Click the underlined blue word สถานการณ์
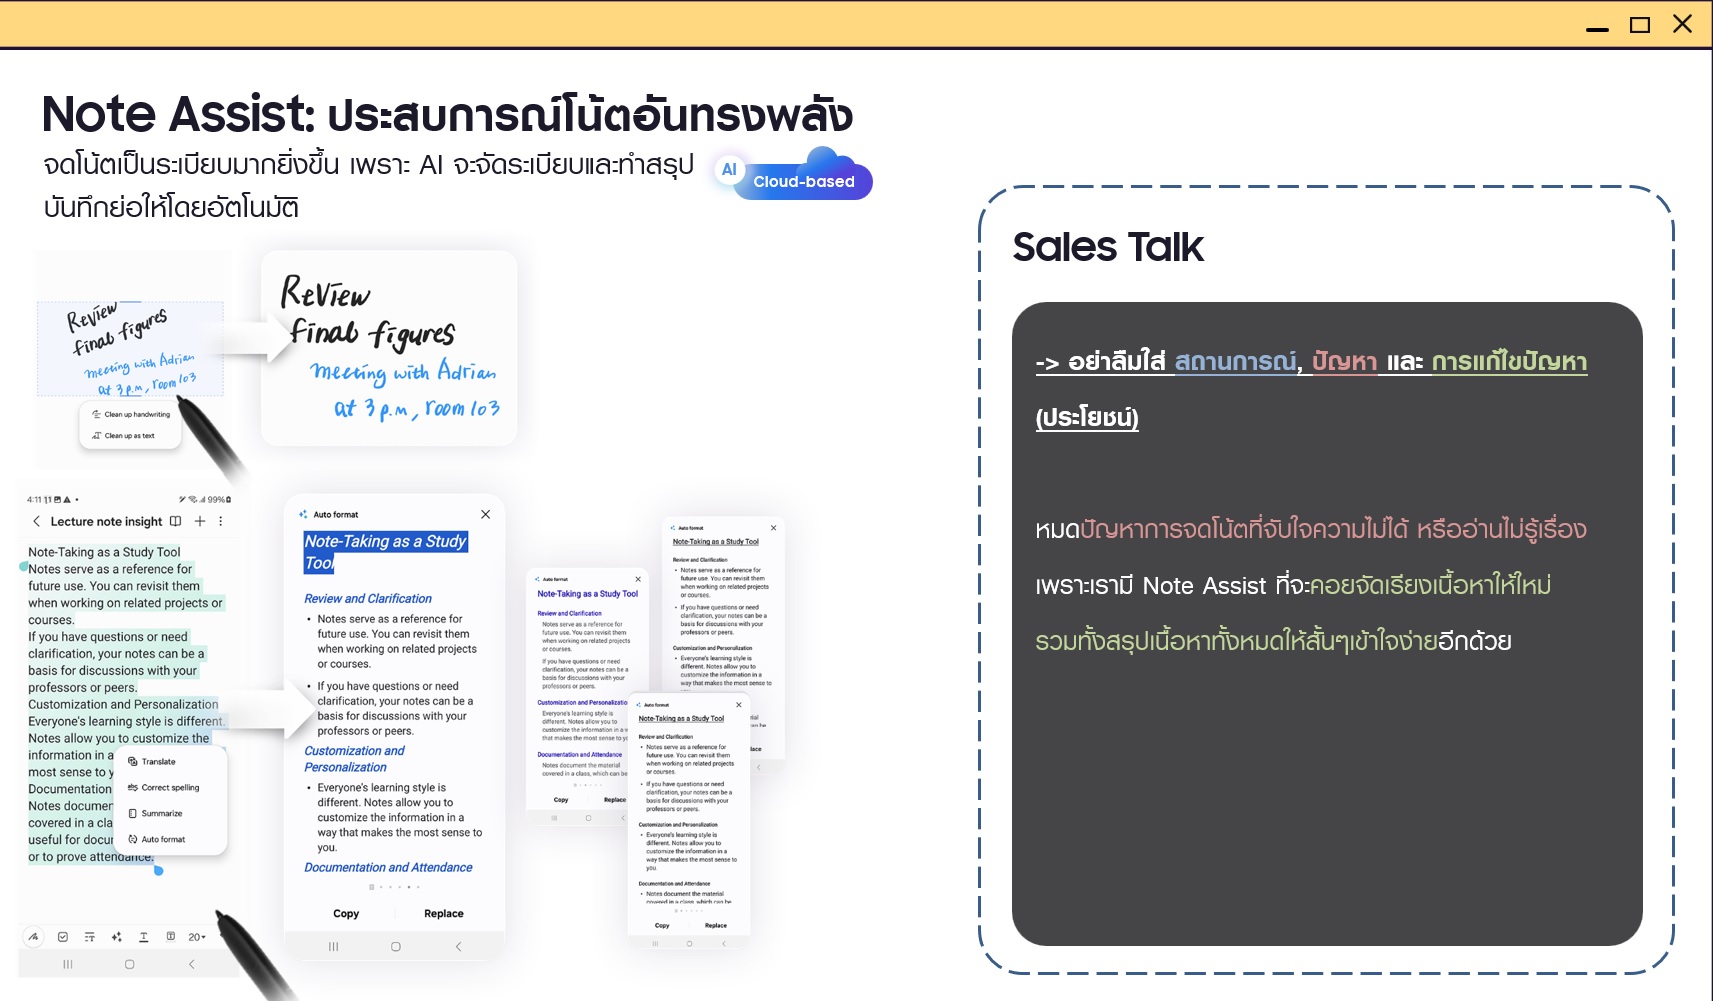This screenshot has height=1001, width=1713. (1236, 361)
